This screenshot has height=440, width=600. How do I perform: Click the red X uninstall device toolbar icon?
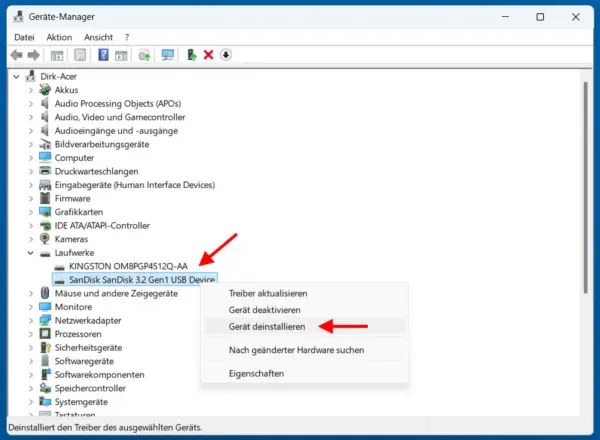[209, 55]
